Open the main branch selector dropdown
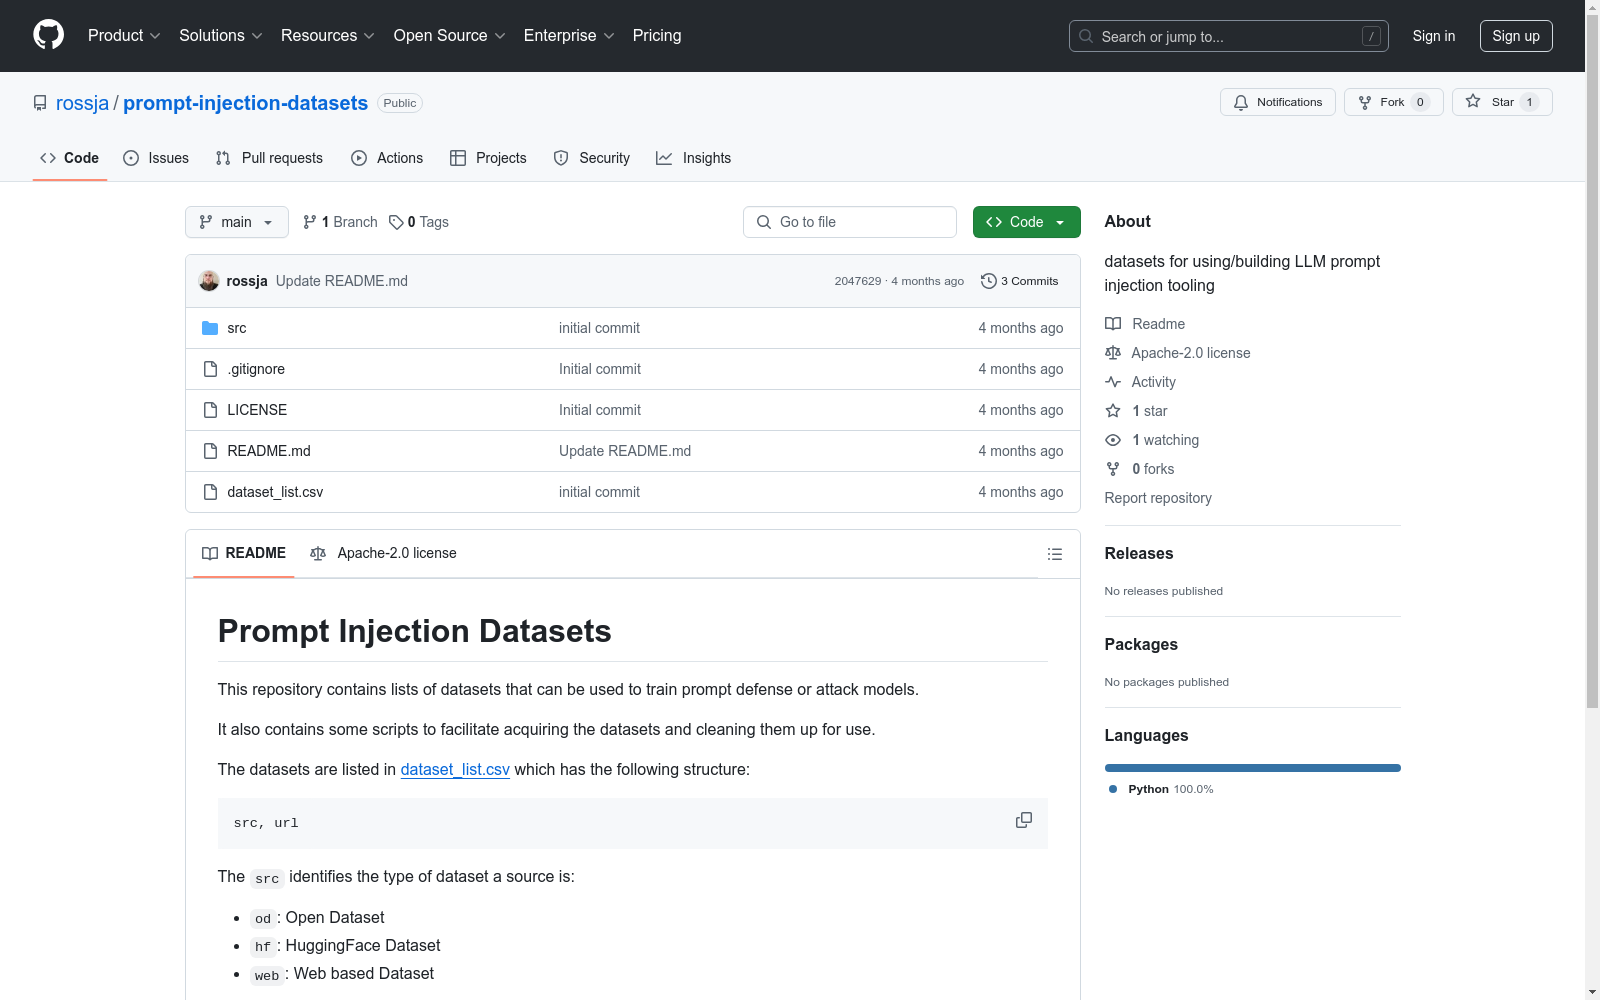 [237, 222]
